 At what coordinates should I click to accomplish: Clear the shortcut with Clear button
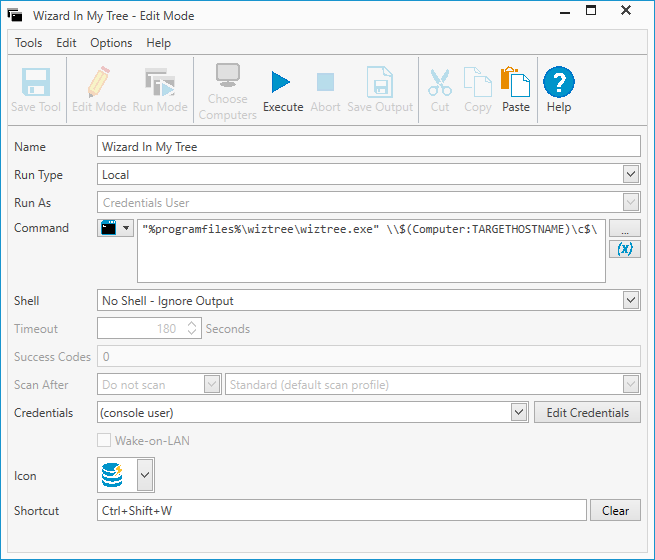click(x=615, y=510)
